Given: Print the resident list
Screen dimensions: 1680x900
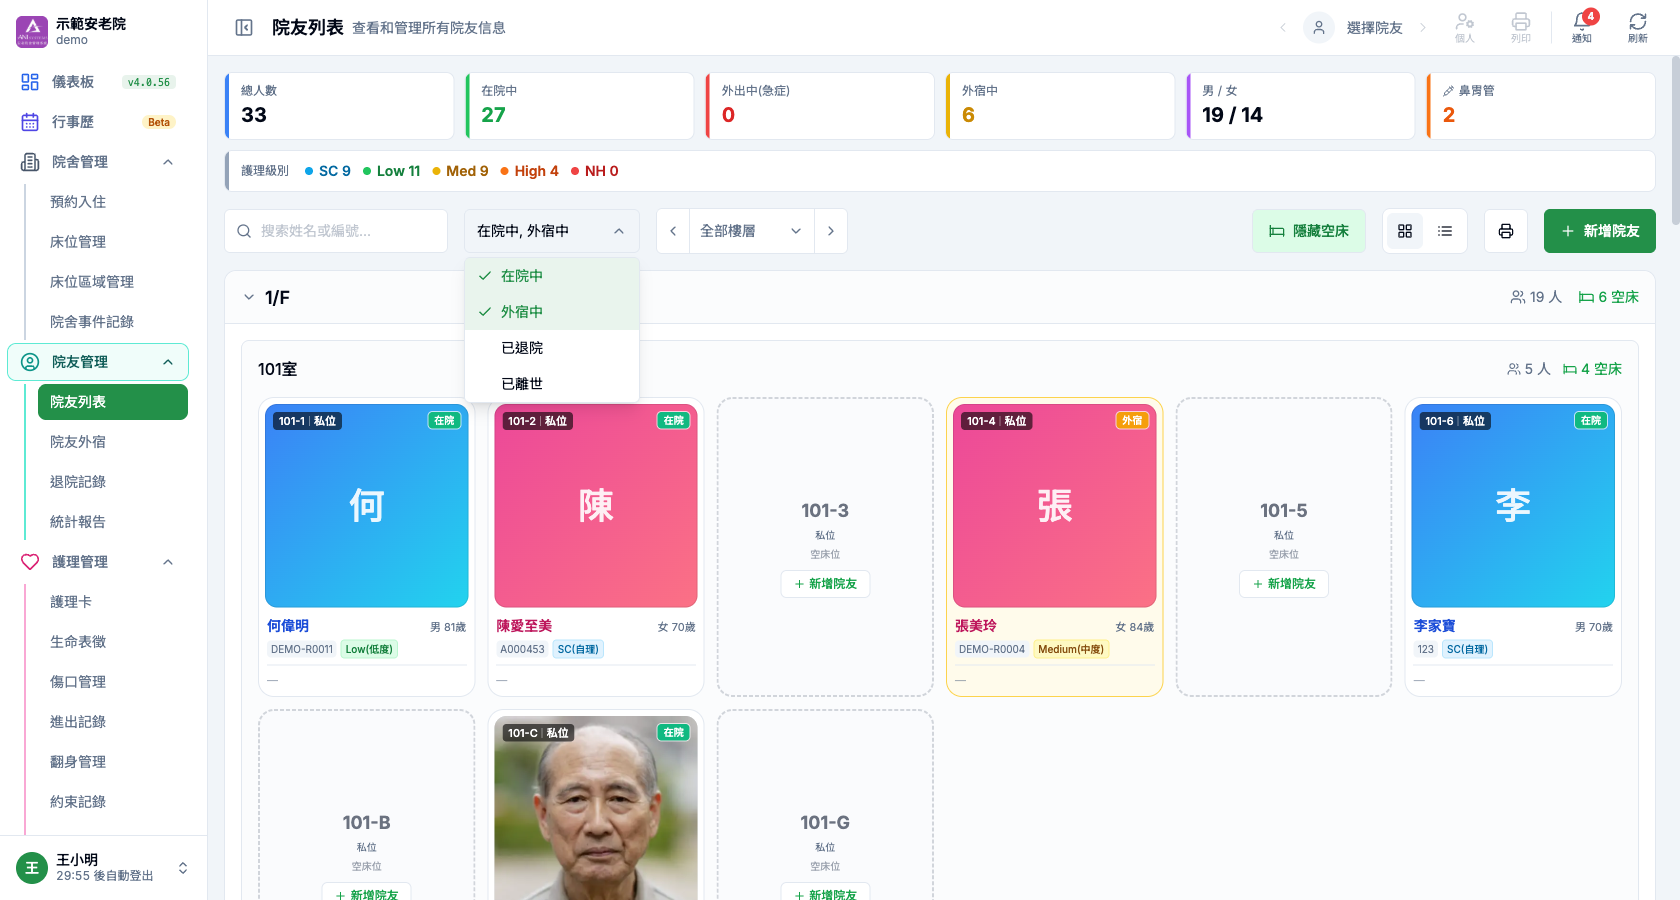Looking at the screenshot, I should 1506,231.
